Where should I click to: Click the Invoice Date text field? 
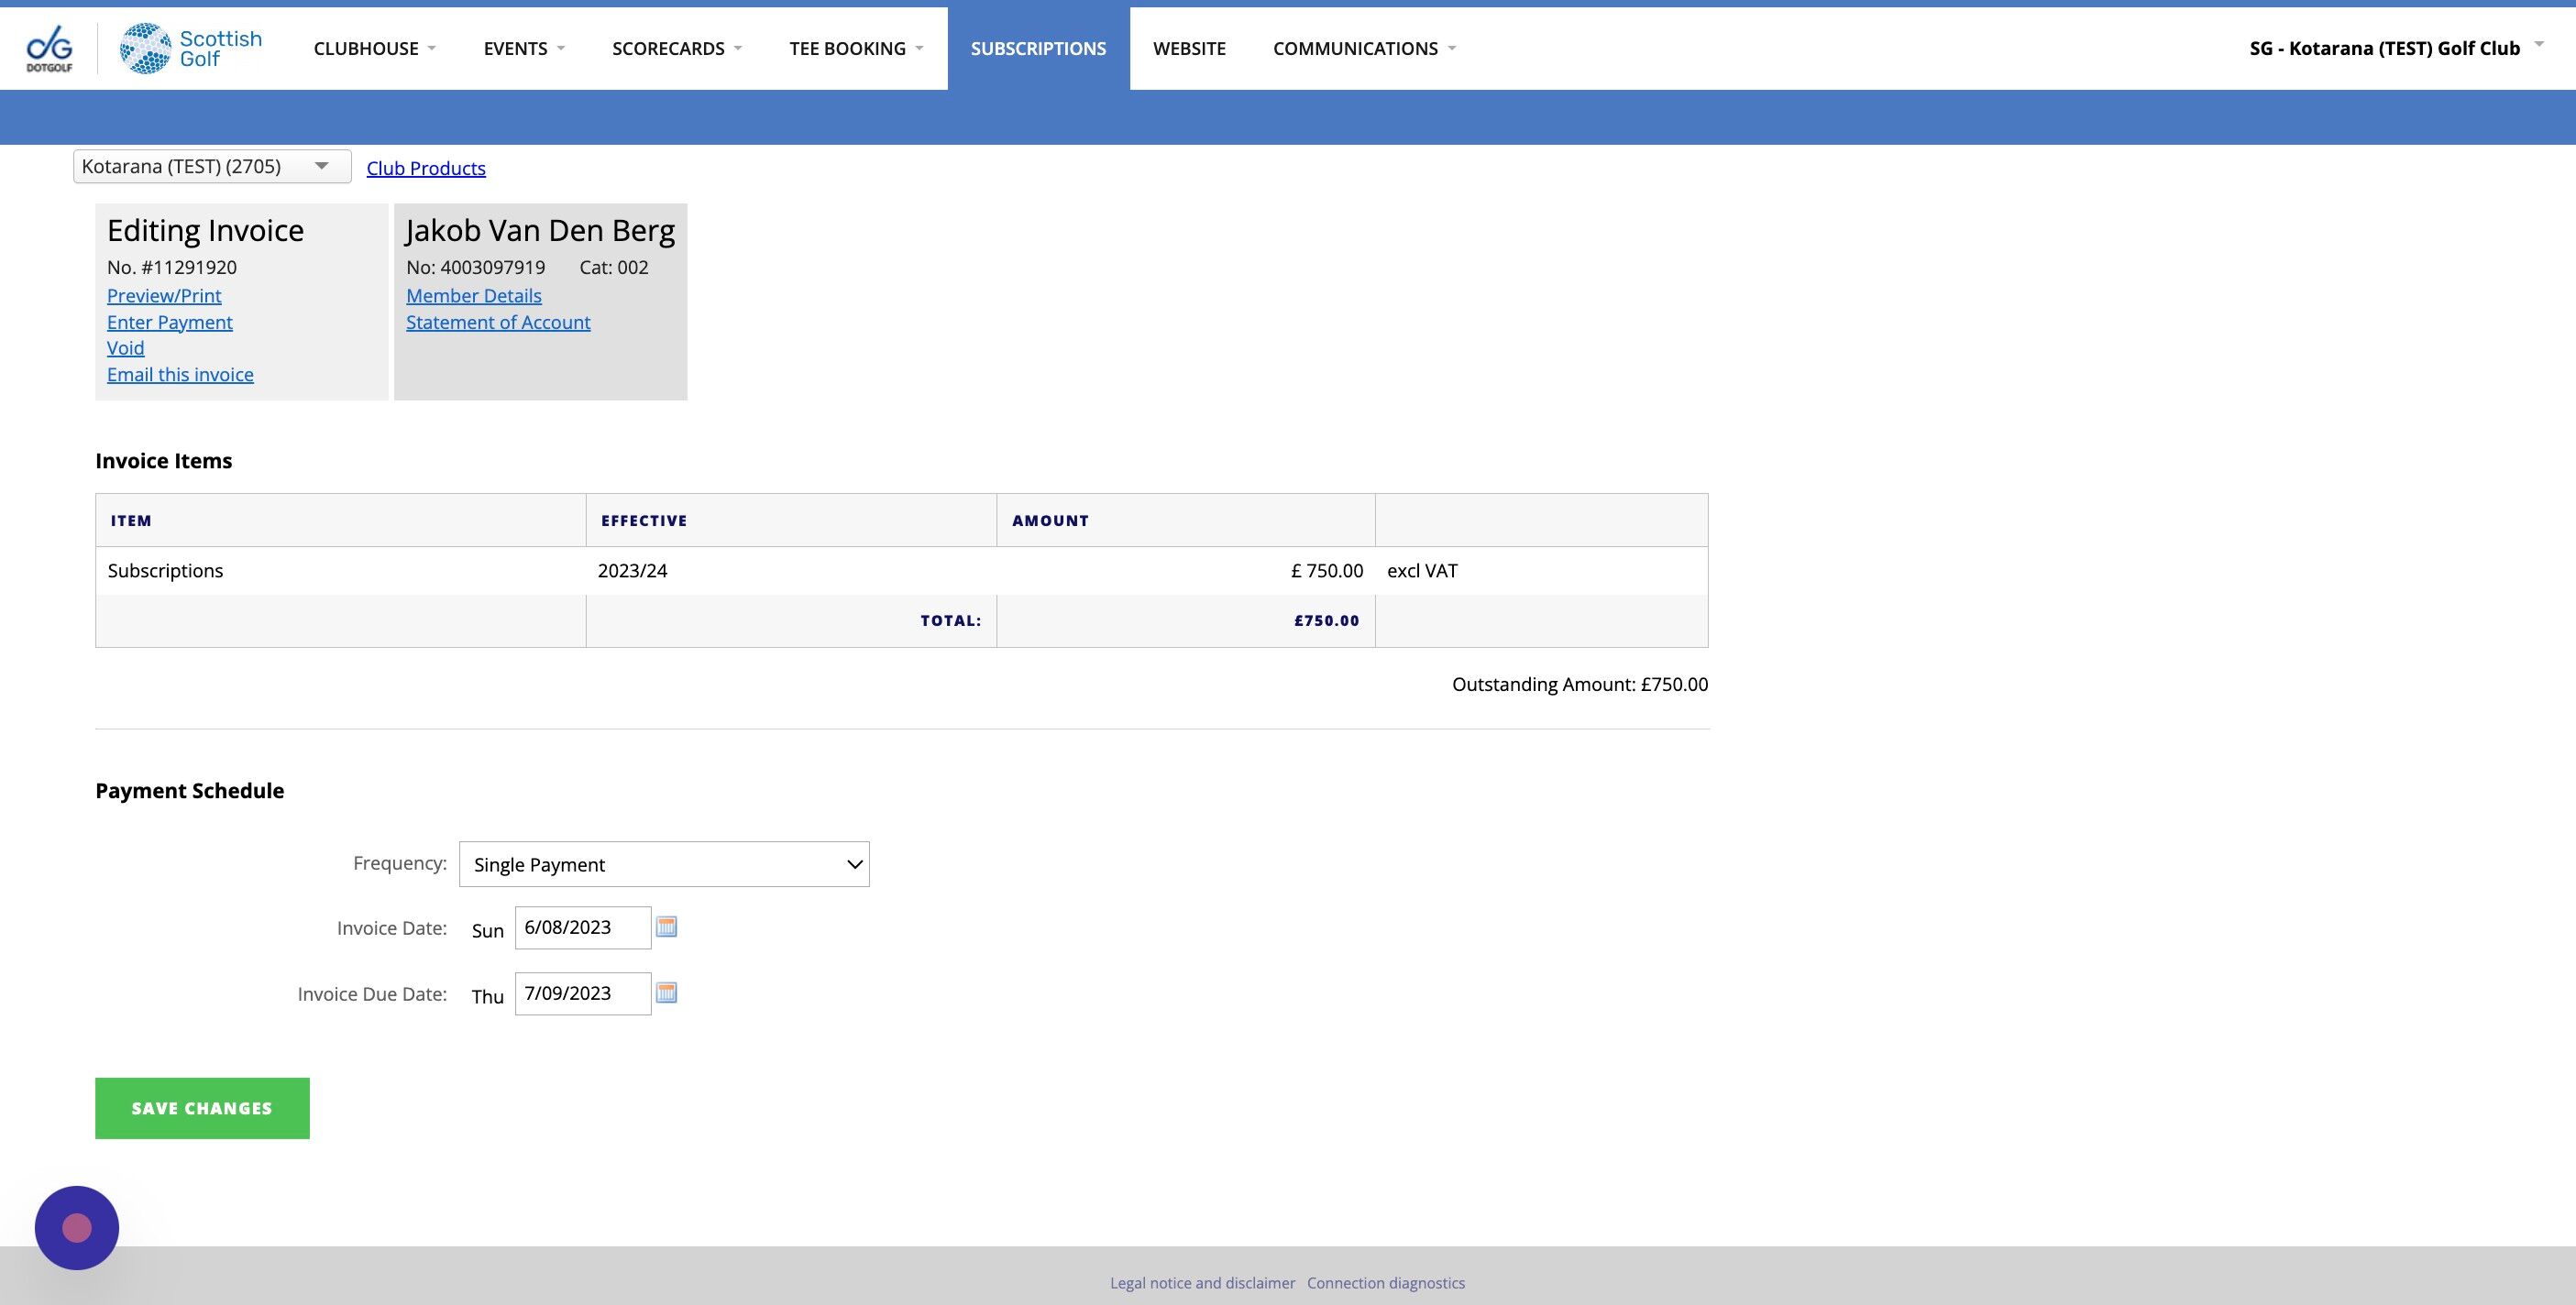tap(582, 927)
